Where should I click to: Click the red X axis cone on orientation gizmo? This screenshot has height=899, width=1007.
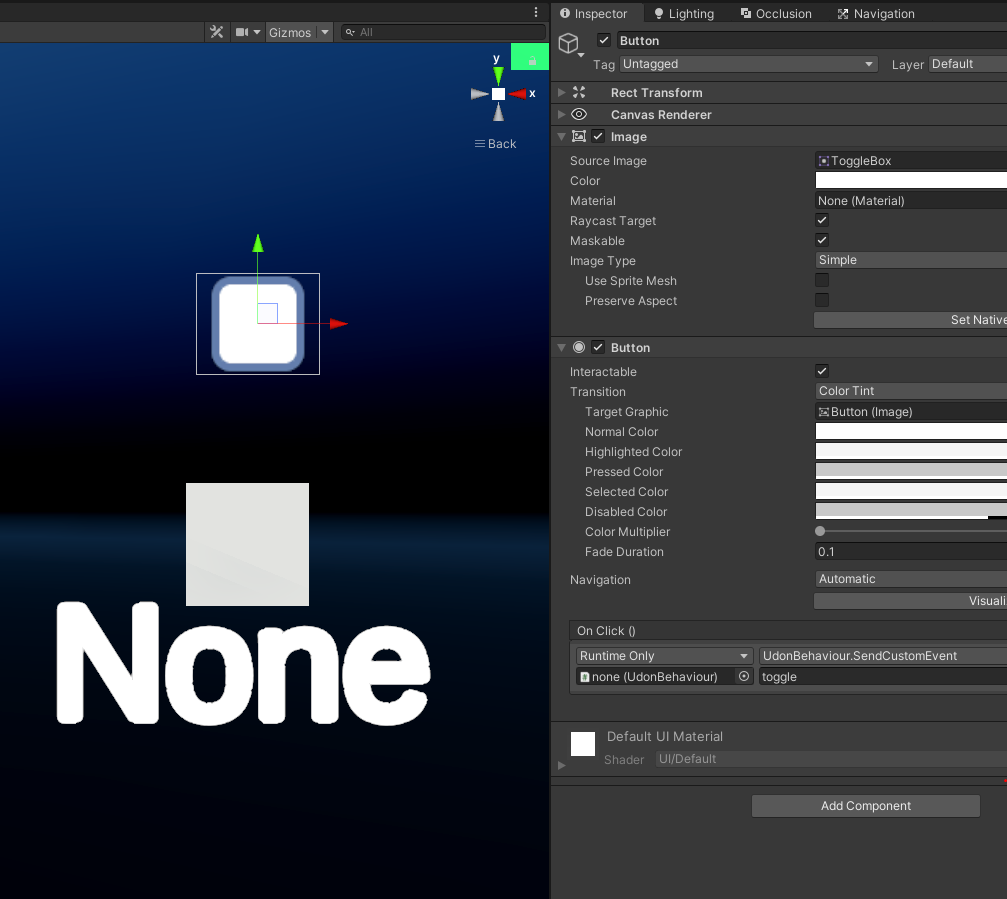tap(518, 94)
